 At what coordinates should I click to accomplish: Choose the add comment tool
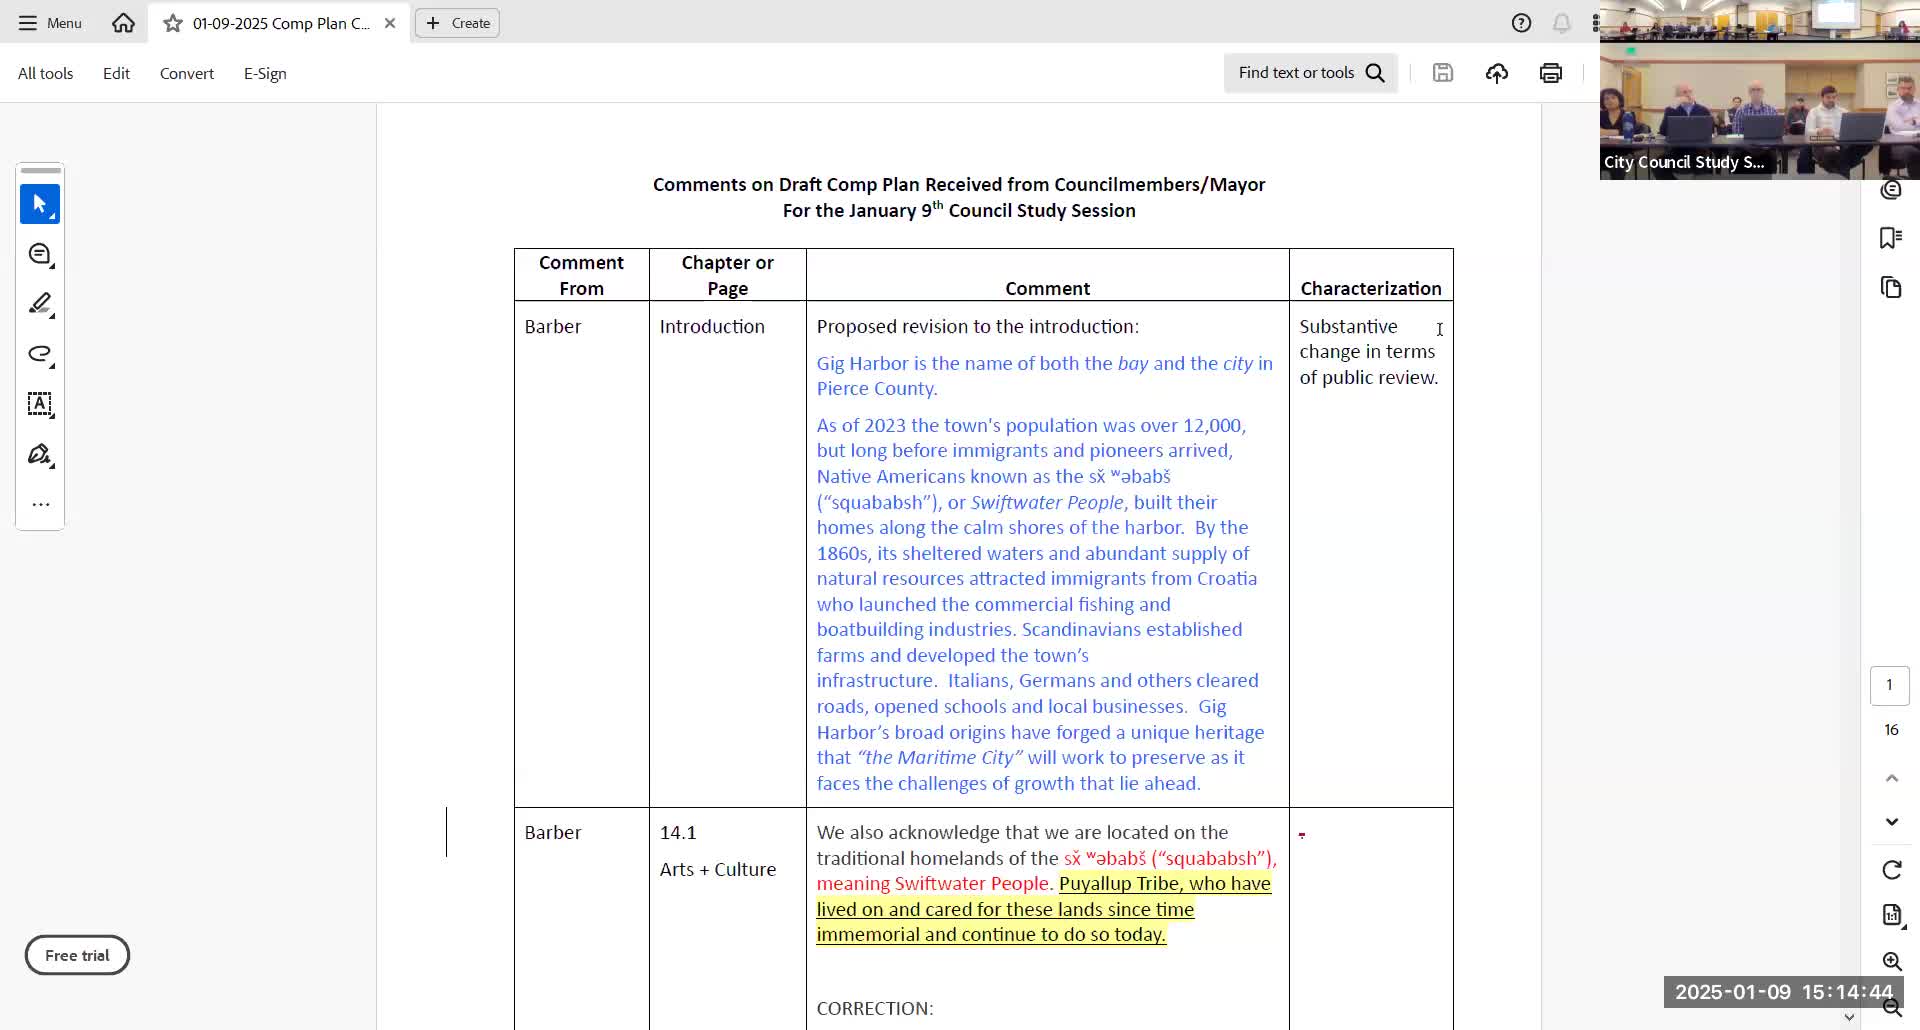tap(40, 255)
